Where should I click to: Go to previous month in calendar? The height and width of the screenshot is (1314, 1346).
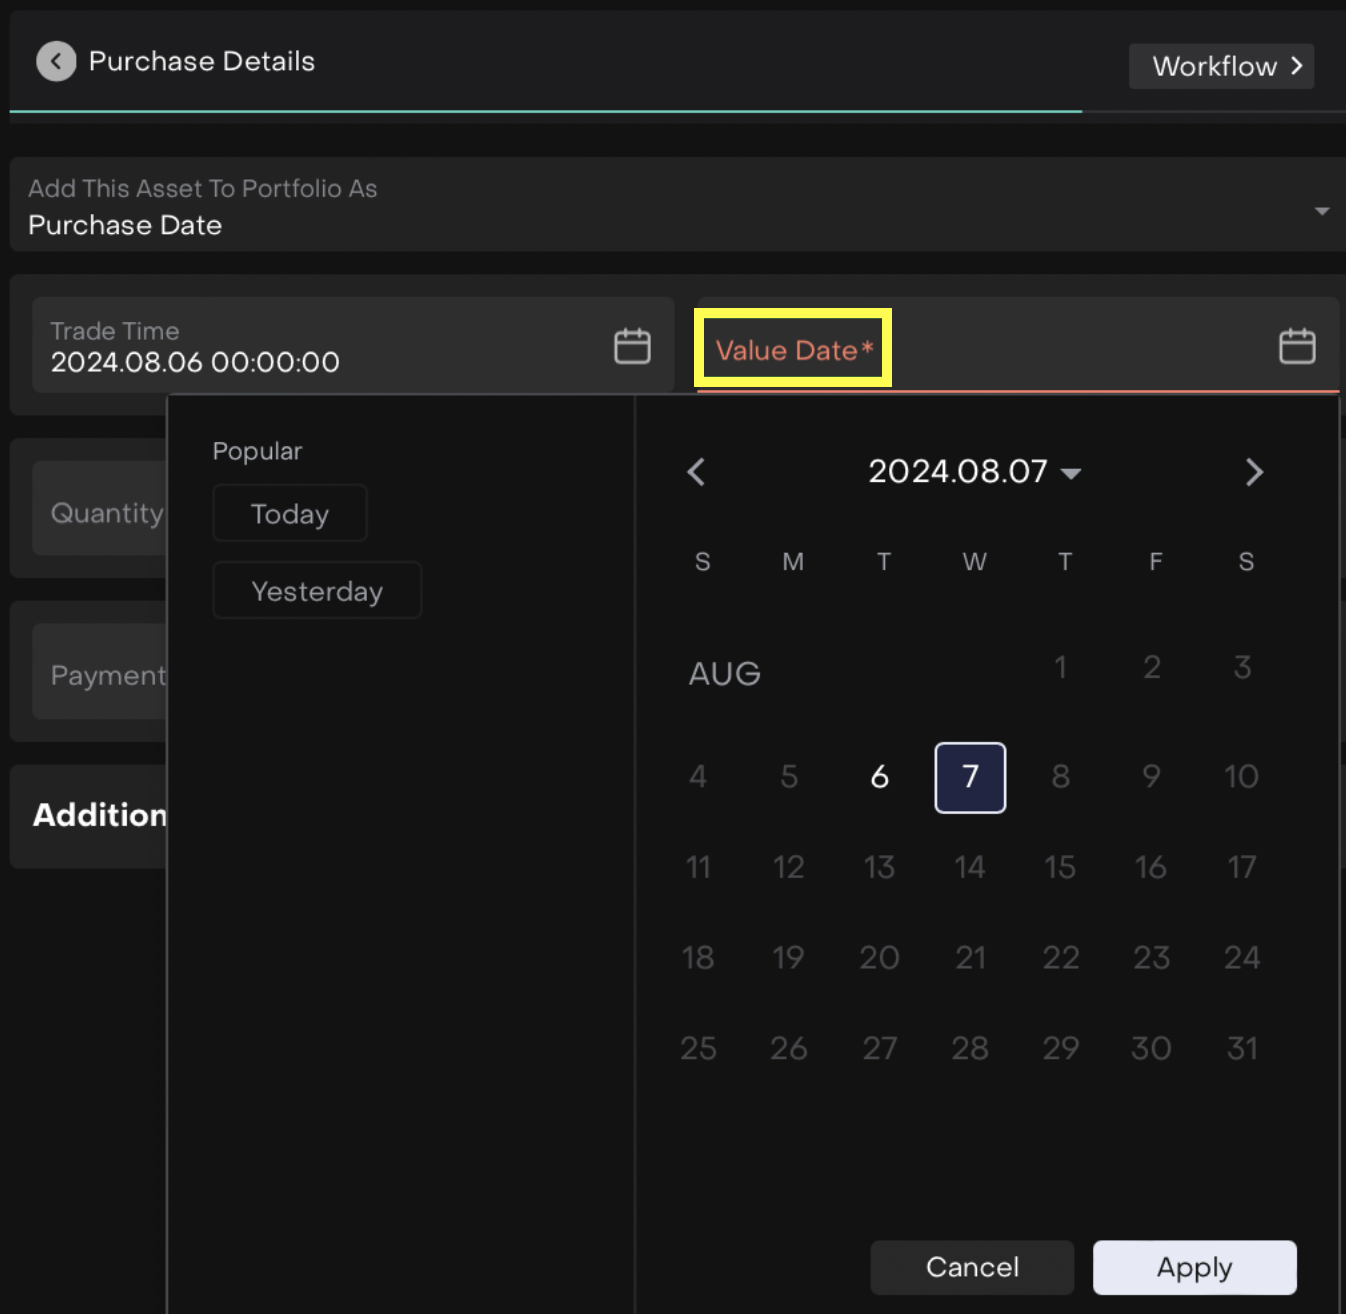pyautogui.click(x=697, y=472)
